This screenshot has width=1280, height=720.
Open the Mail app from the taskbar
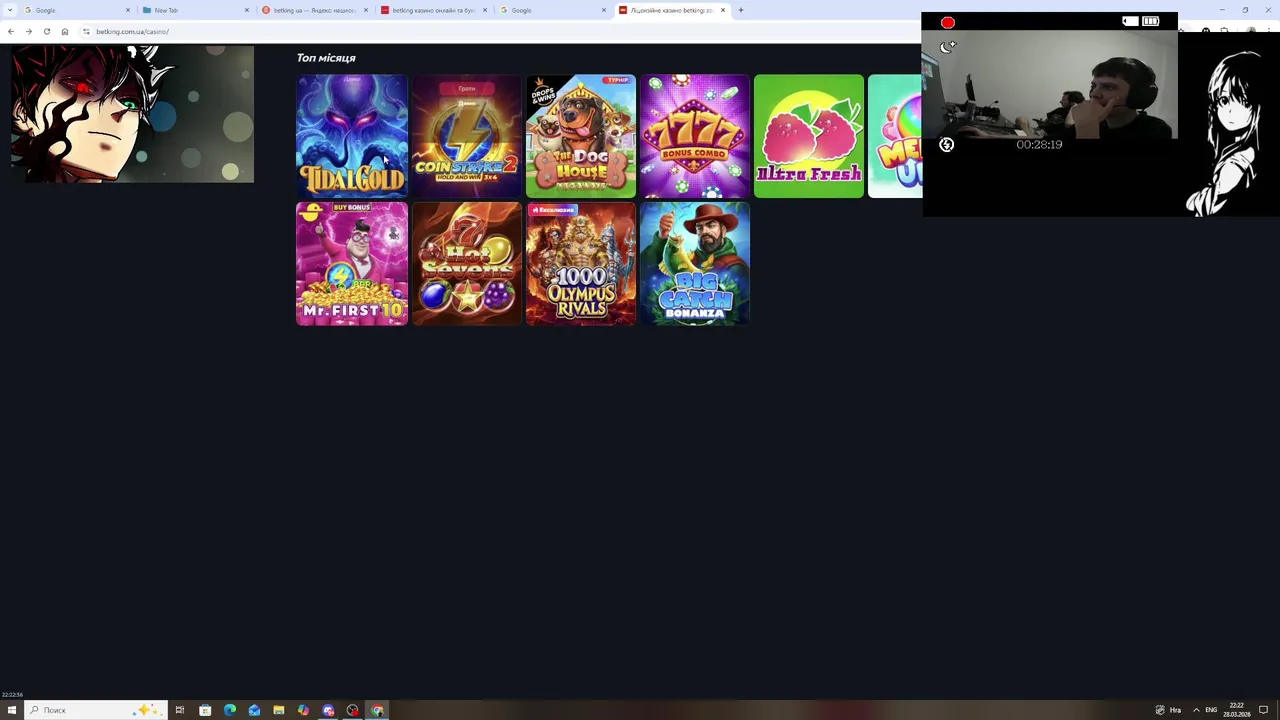coord(254,710)
